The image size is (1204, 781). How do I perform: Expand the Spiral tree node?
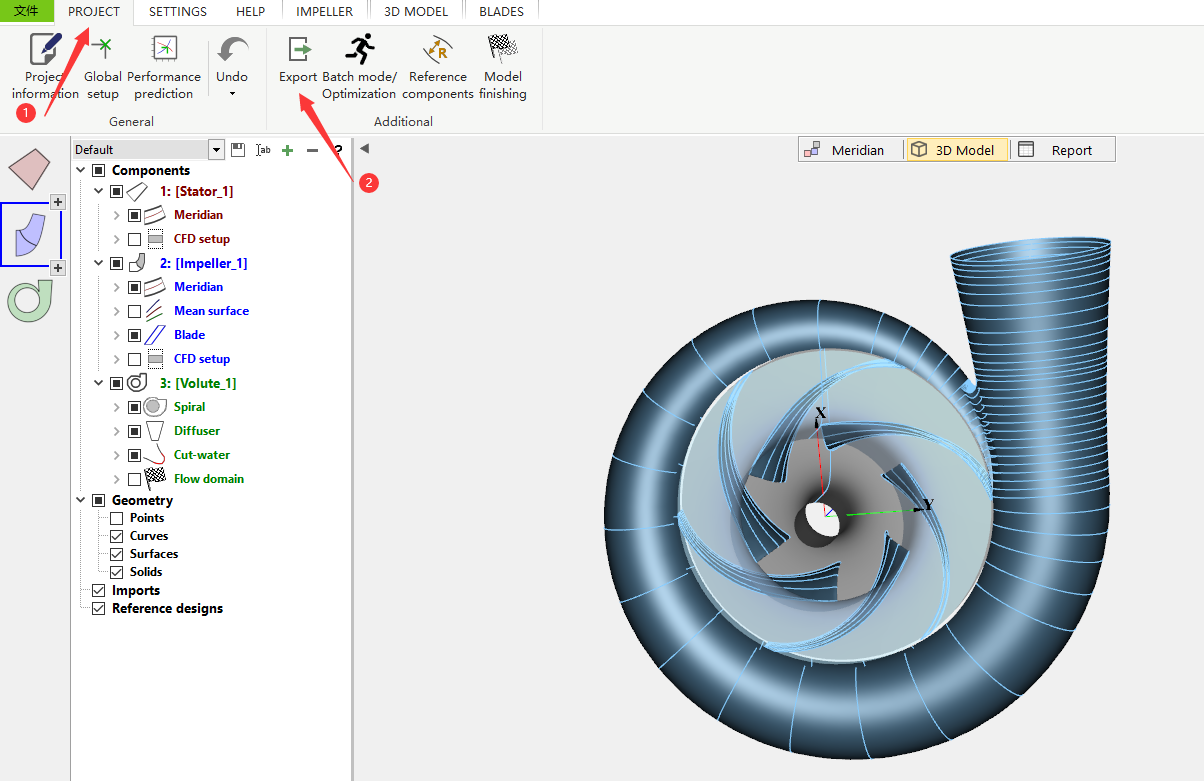[117, 407]
